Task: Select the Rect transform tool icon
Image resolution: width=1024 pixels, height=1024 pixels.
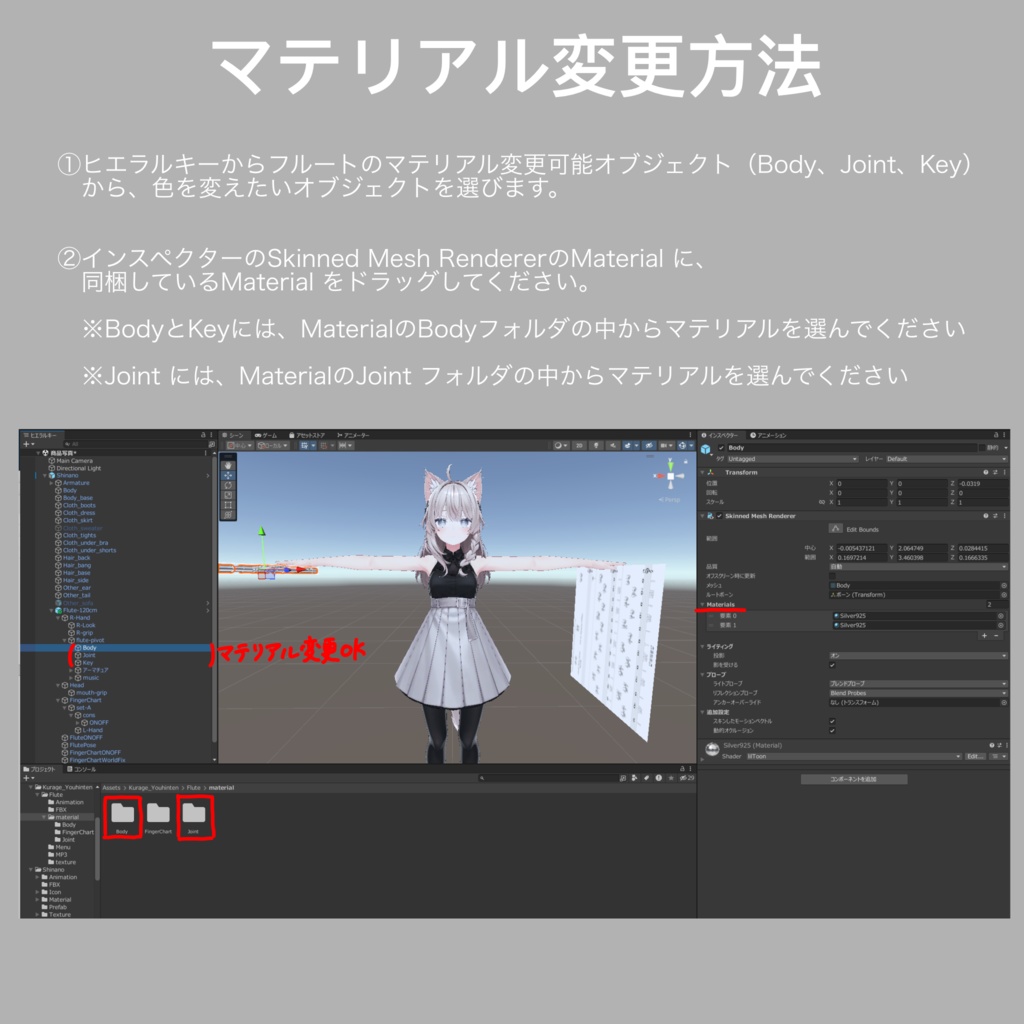Action: pyautogui.click(x=229, y=504)
